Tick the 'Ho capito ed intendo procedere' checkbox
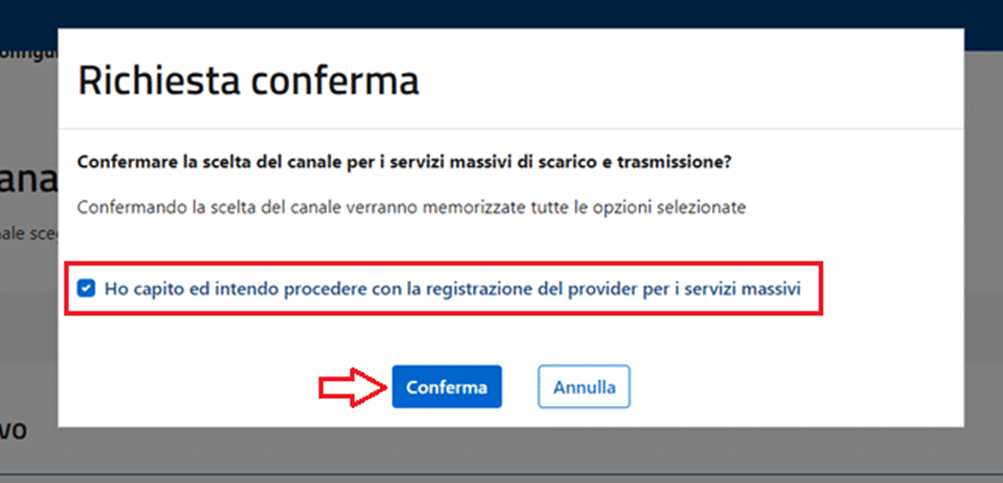Screen dimensions: 1003x483 coord(86,288)
